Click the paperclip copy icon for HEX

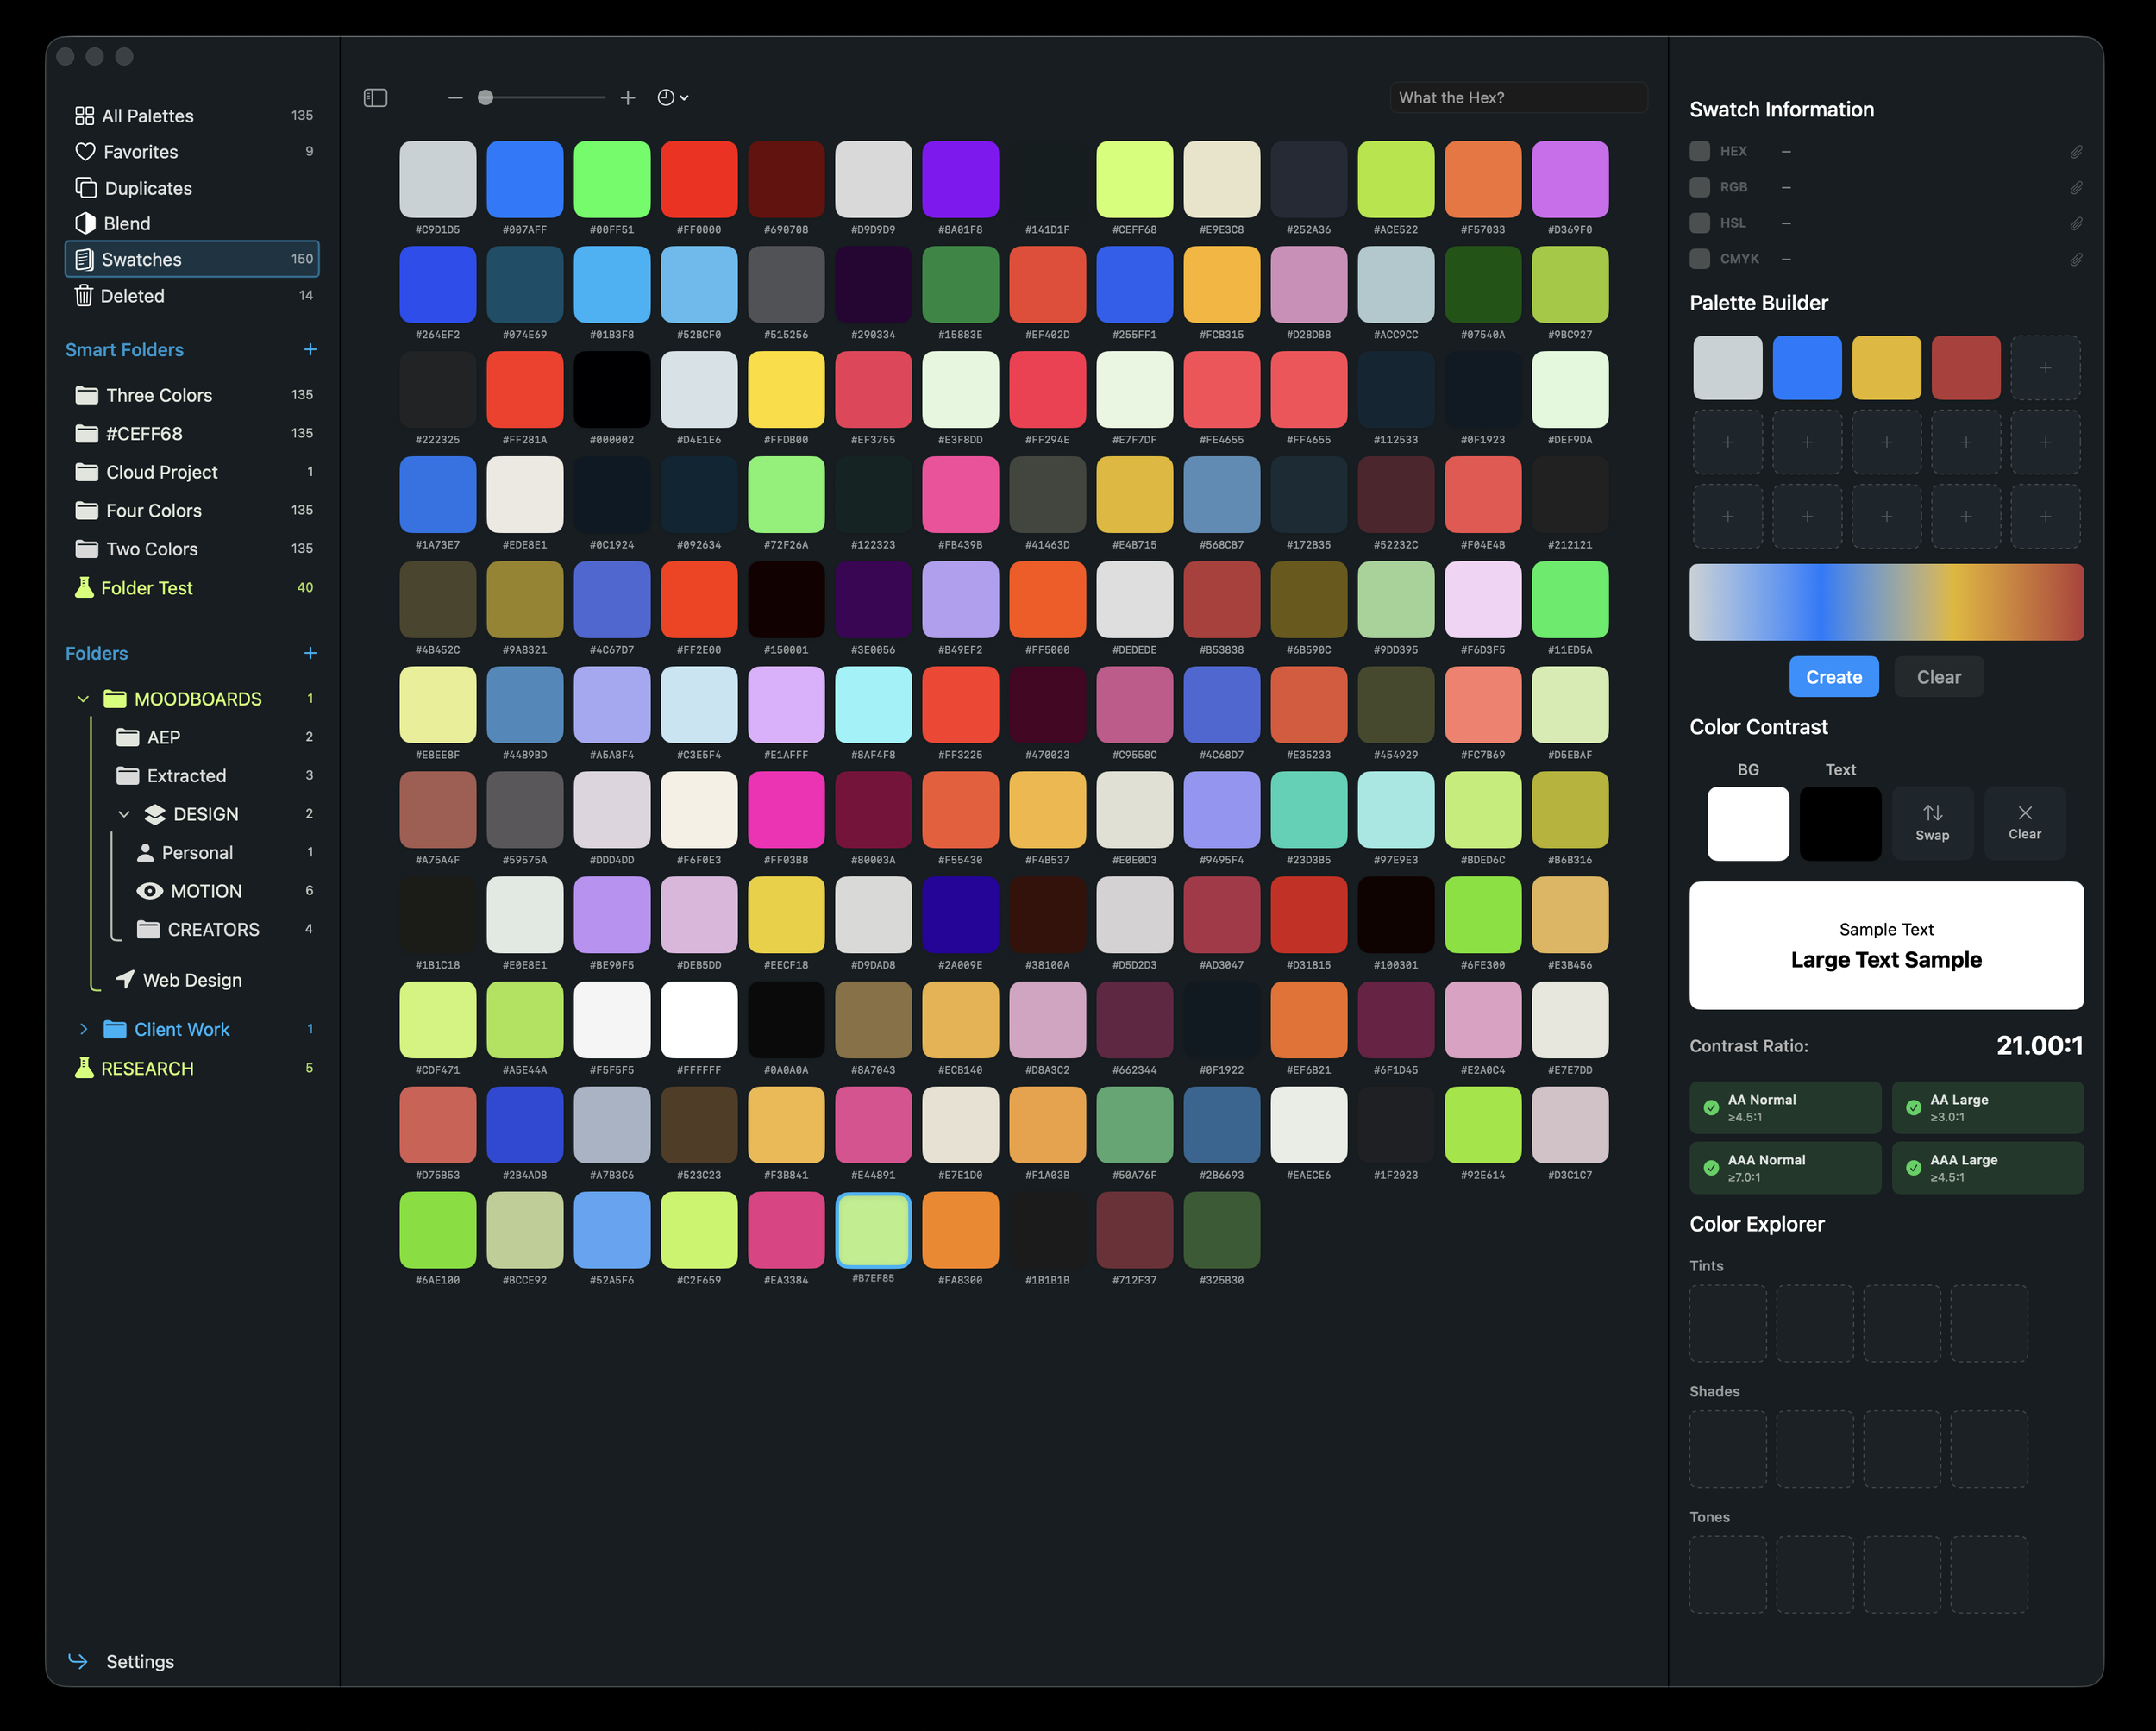pos(2076,152)
